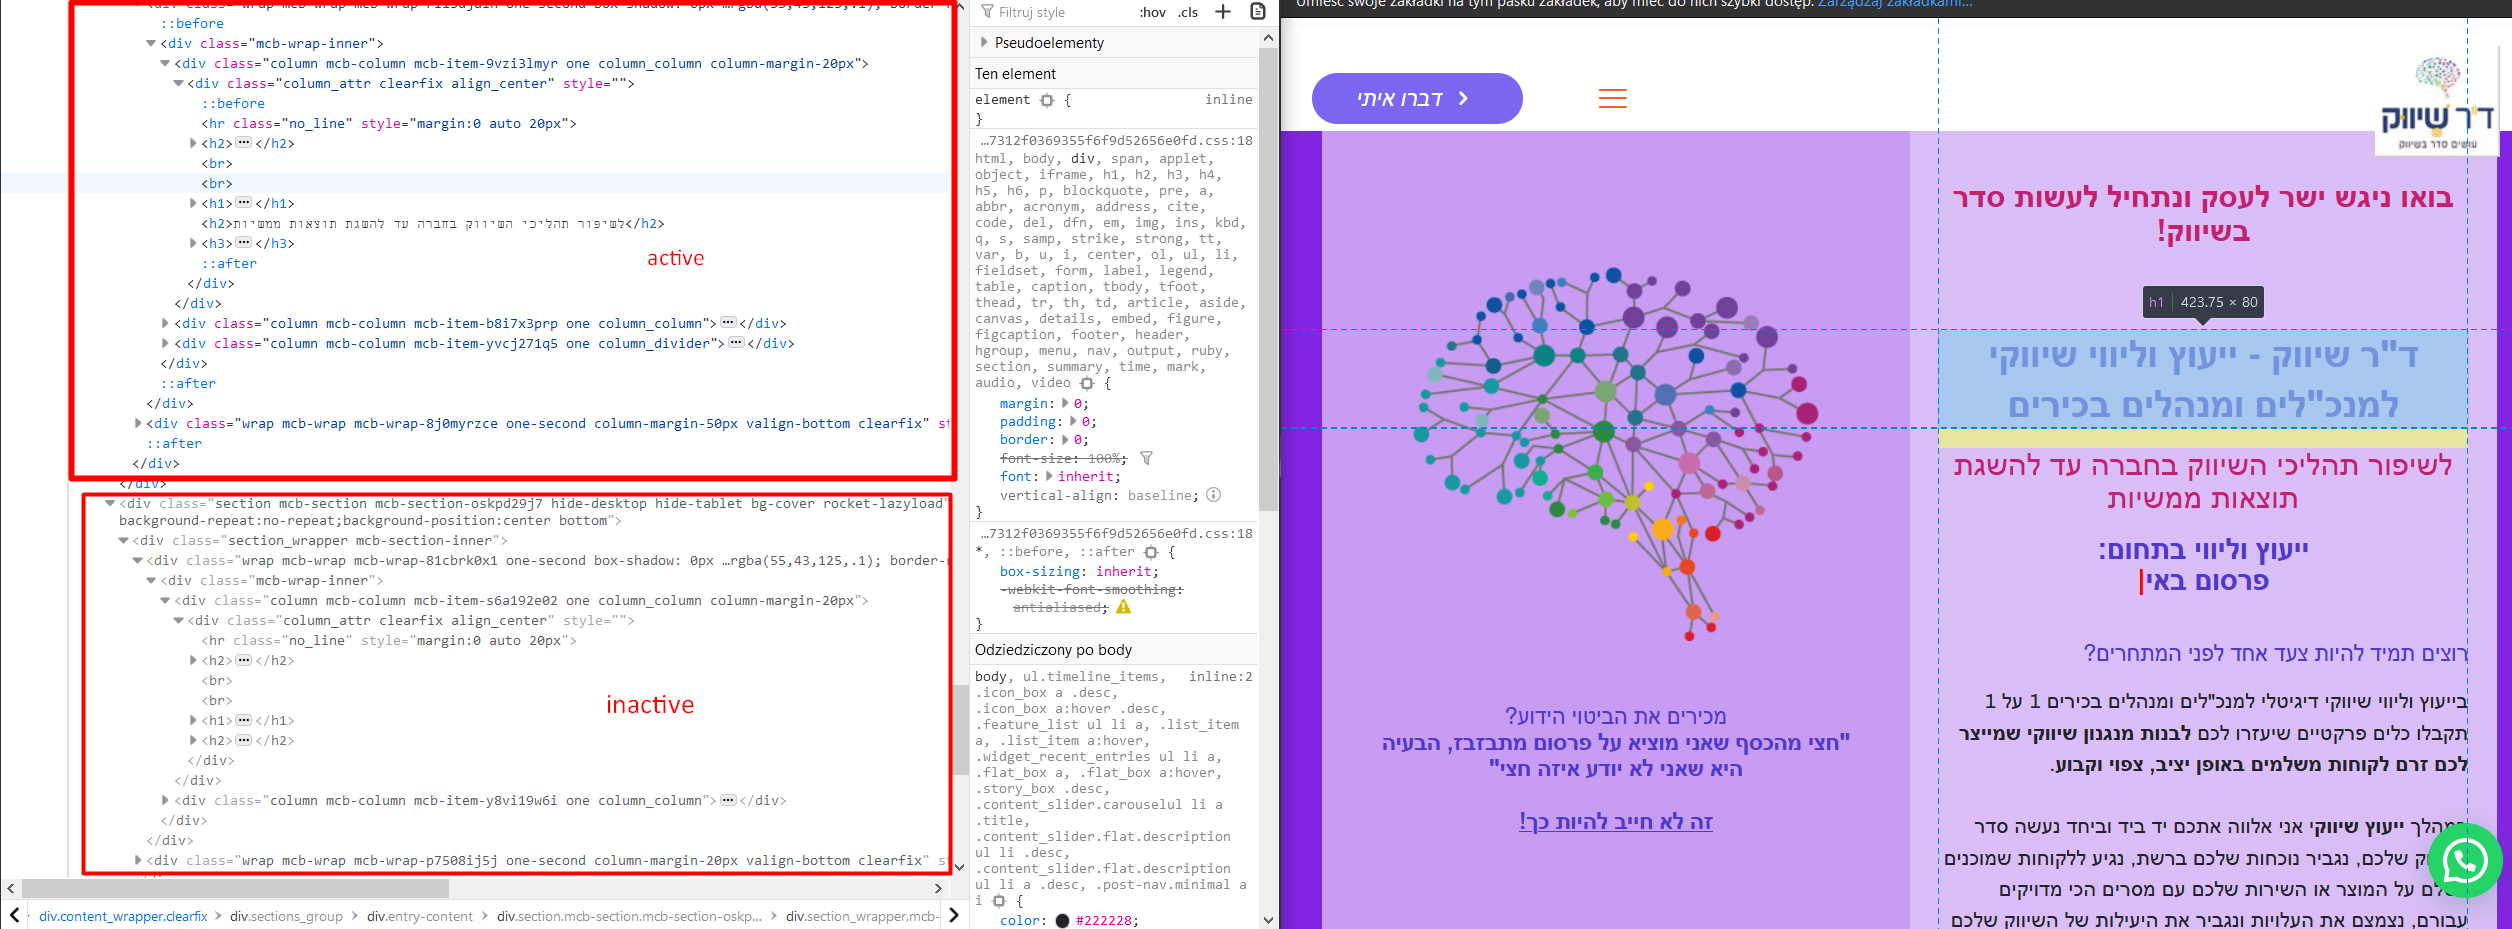The width and height of the screenshot is (2512, 929).
Task: Select div.section_wrapper.mcb- breadcrumb
Action: [x=862, y=916]
